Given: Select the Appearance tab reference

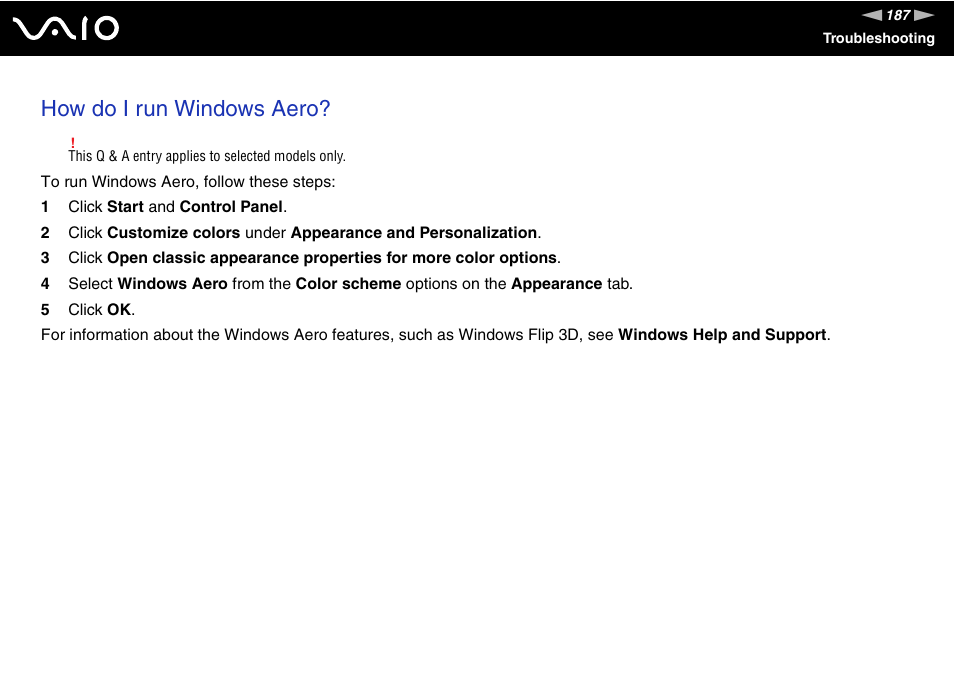Looking at the screenshot, I should click(x=556, y=283).
